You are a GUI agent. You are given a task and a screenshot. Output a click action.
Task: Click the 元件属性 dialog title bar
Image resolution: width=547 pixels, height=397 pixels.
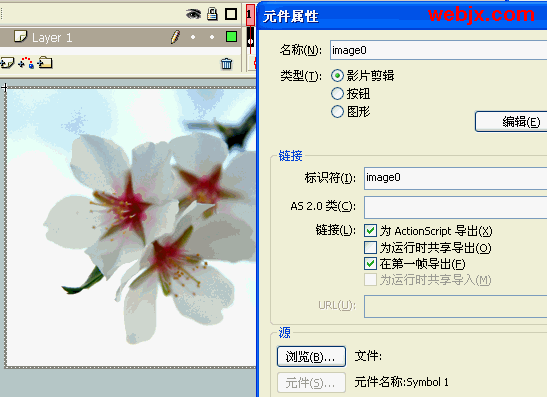402,16
